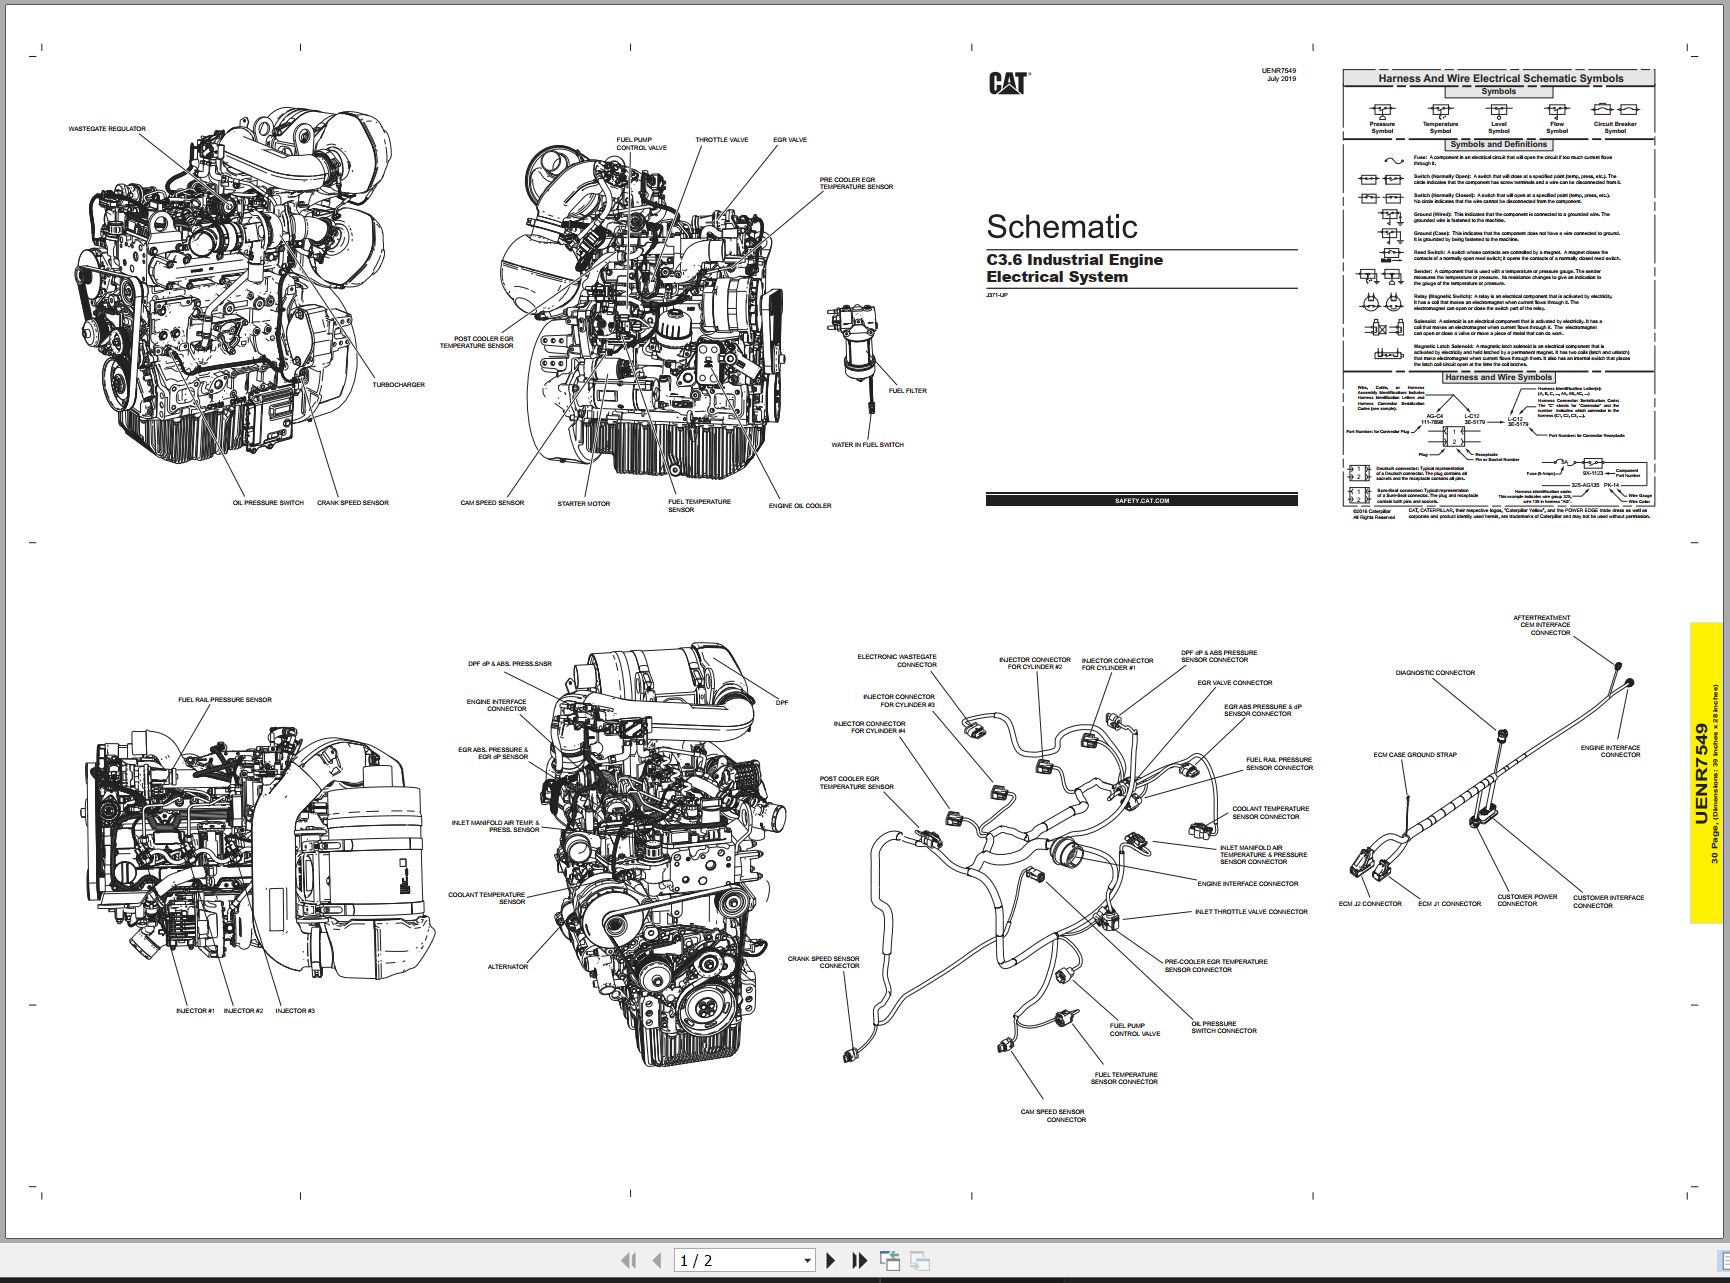Screen dimensions: 1730x1283
Task: Click the SAFETY.CAT.COM link bar
Action: (1141, 500)
